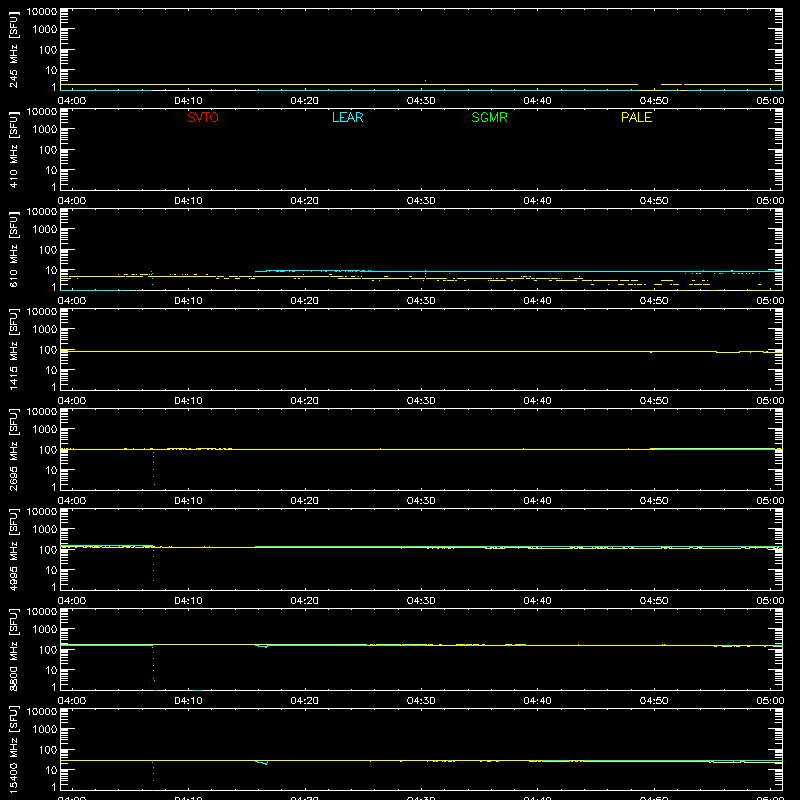Click the 04:50 tick label under the 2695 MHz panel

click(x=654, y=501)
